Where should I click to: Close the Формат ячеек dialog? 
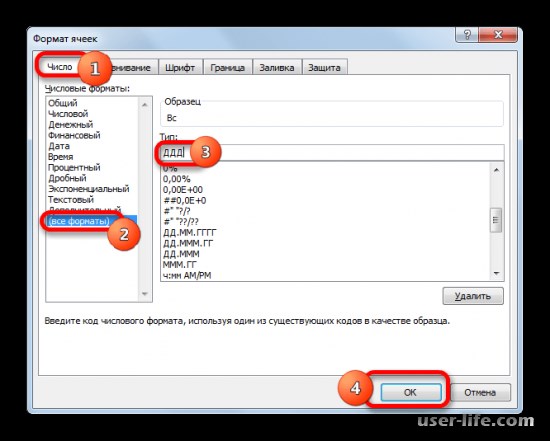(498, 35)
